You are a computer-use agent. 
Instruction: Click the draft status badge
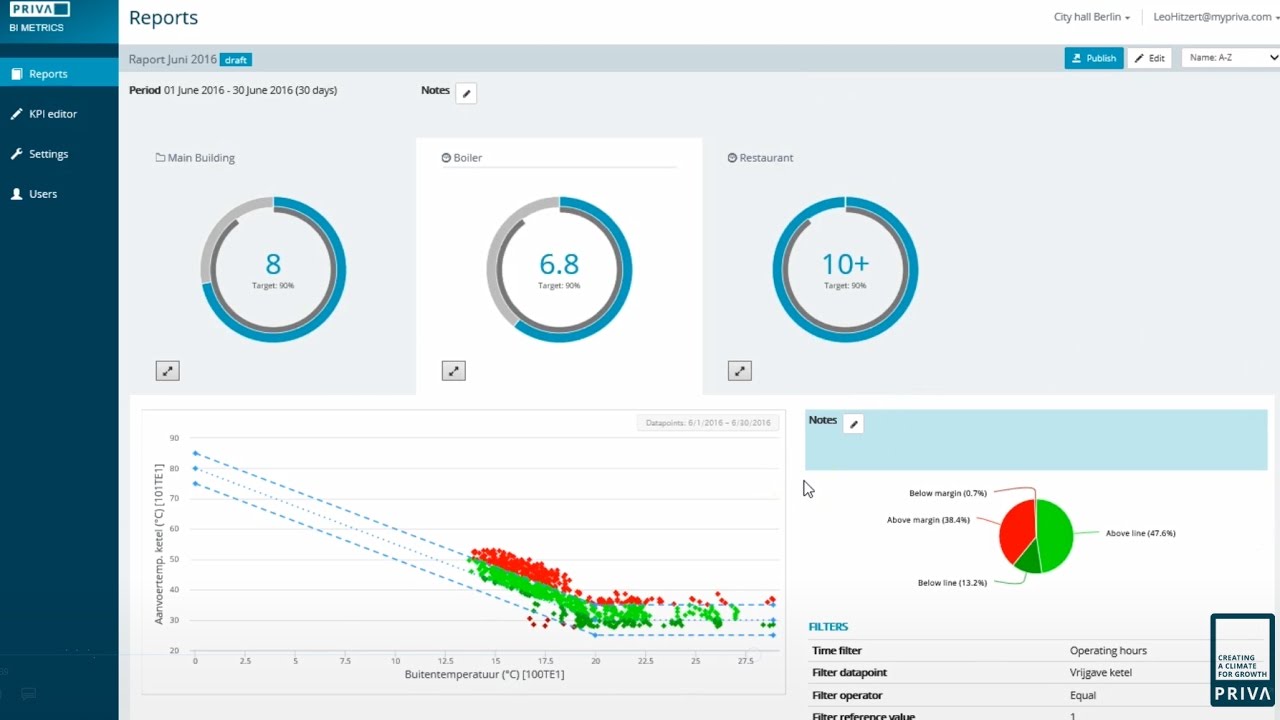[x=236, y=60]
